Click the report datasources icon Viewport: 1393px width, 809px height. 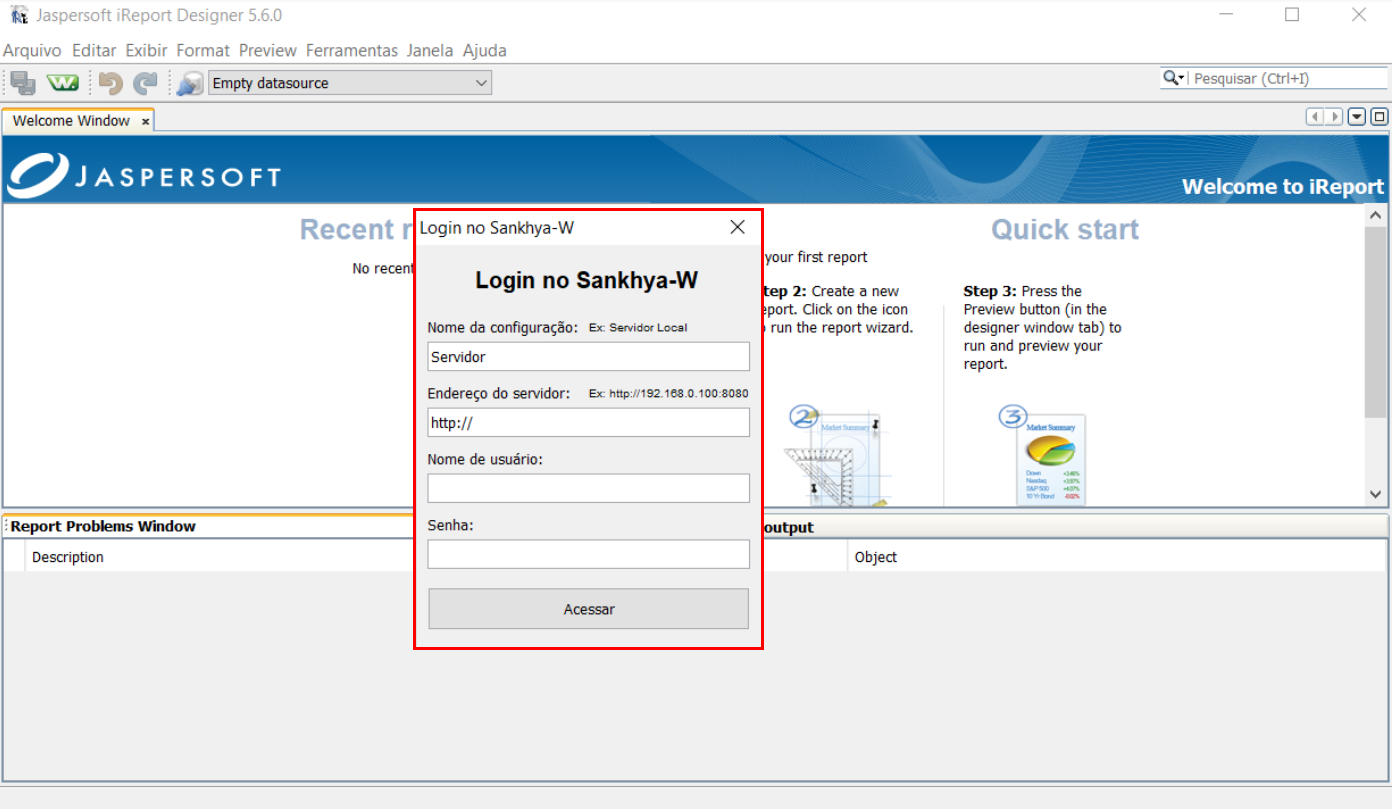click(x=190, y=83)
